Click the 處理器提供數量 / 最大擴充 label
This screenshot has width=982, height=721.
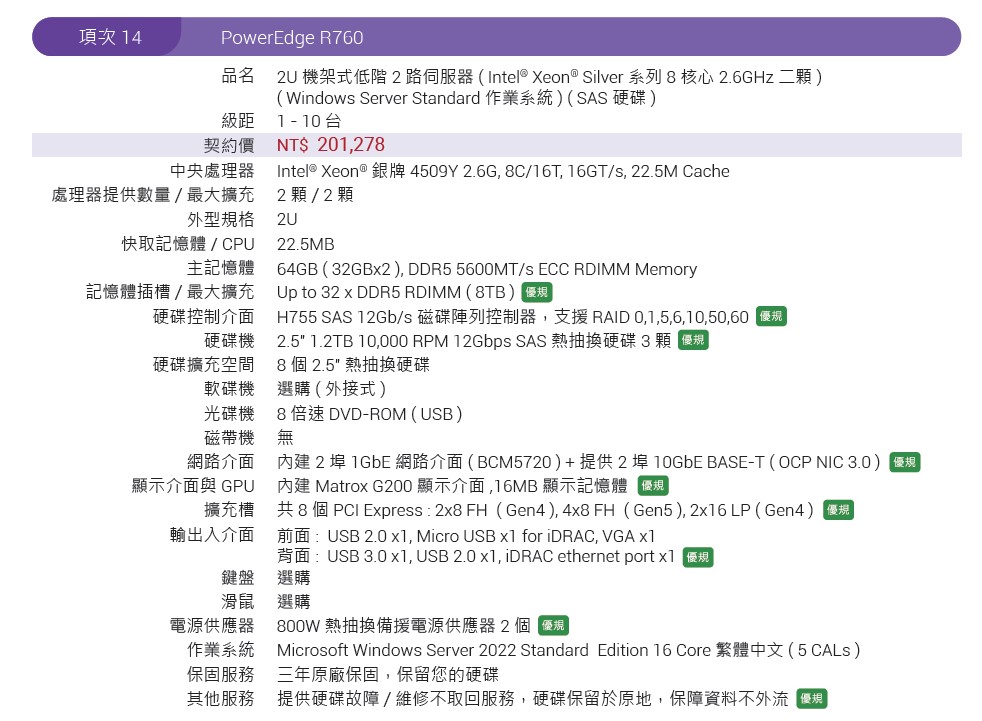tap(153, 195)
